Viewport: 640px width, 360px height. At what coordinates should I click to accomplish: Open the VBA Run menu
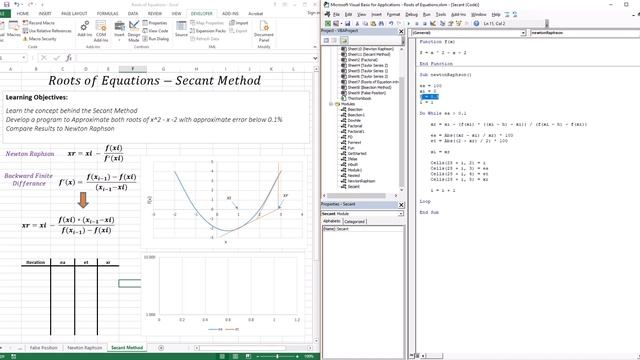(x=427, y=14)
